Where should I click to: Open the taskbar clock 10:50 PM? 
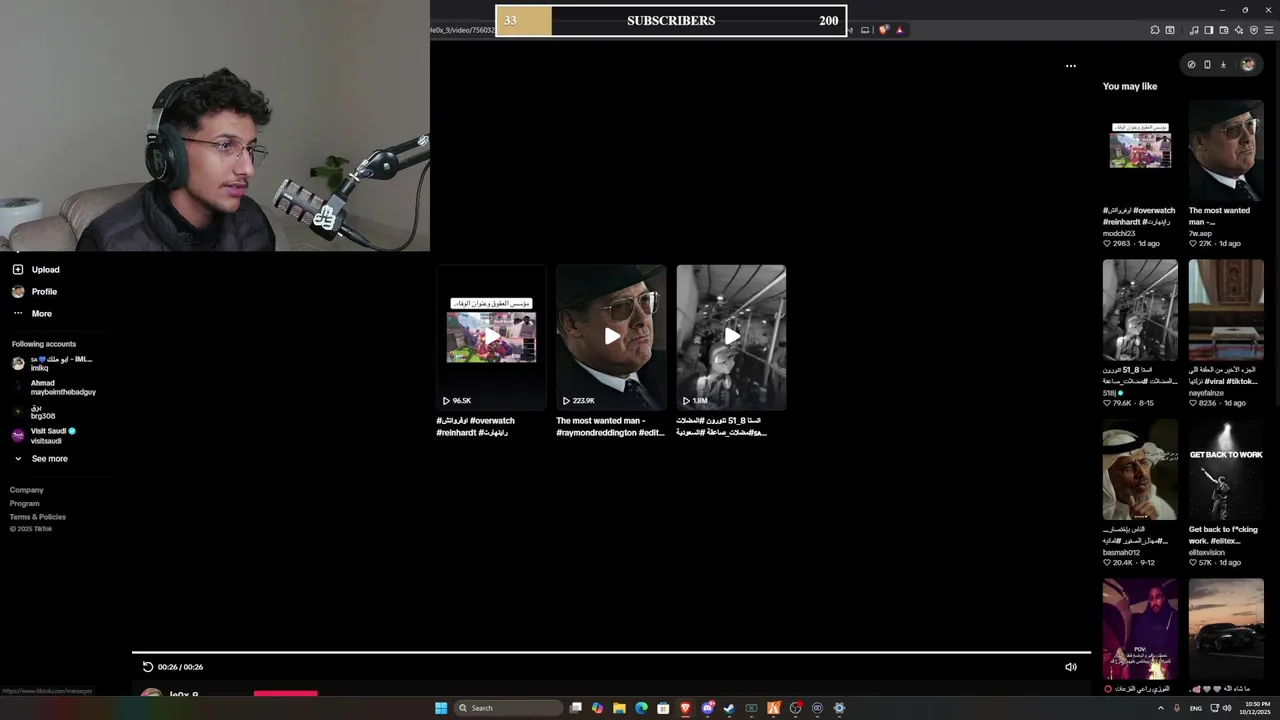pos(1253,708)
